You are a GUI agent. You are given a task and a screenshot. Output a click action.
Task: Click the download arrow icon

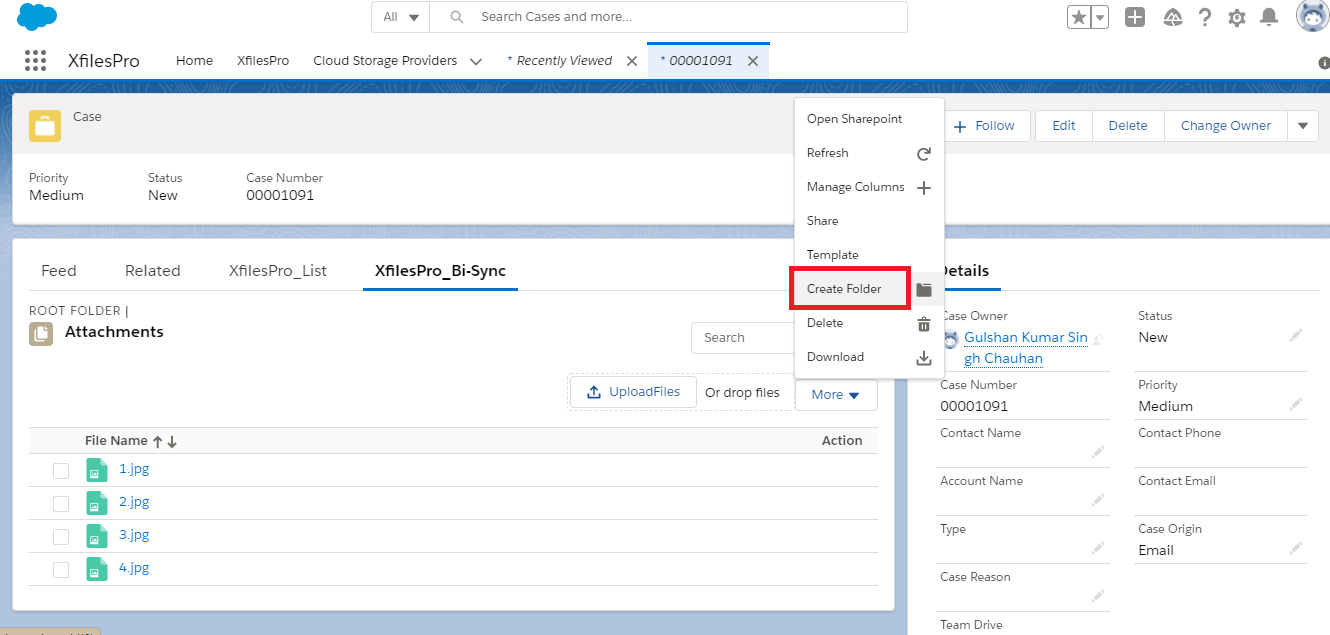click(x=924, y=358)
